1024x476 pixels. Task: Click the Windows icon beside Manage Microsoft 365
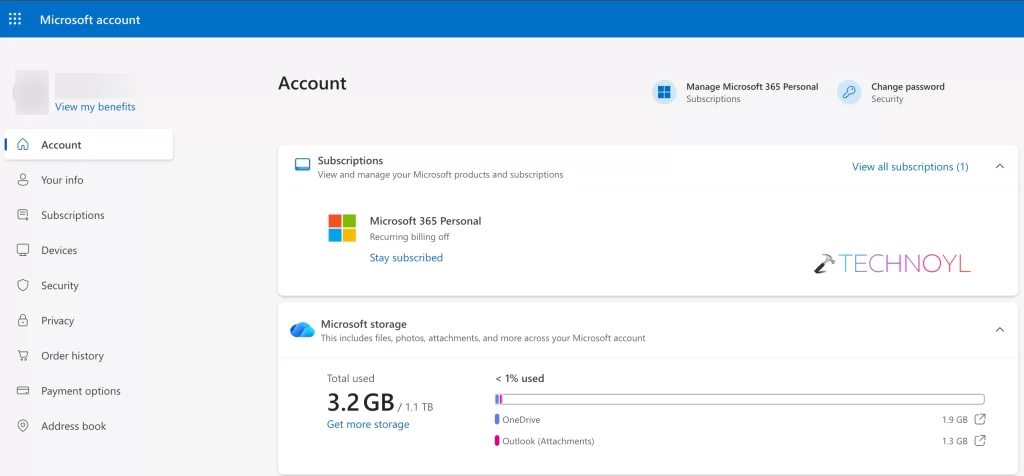pos(664,92)
